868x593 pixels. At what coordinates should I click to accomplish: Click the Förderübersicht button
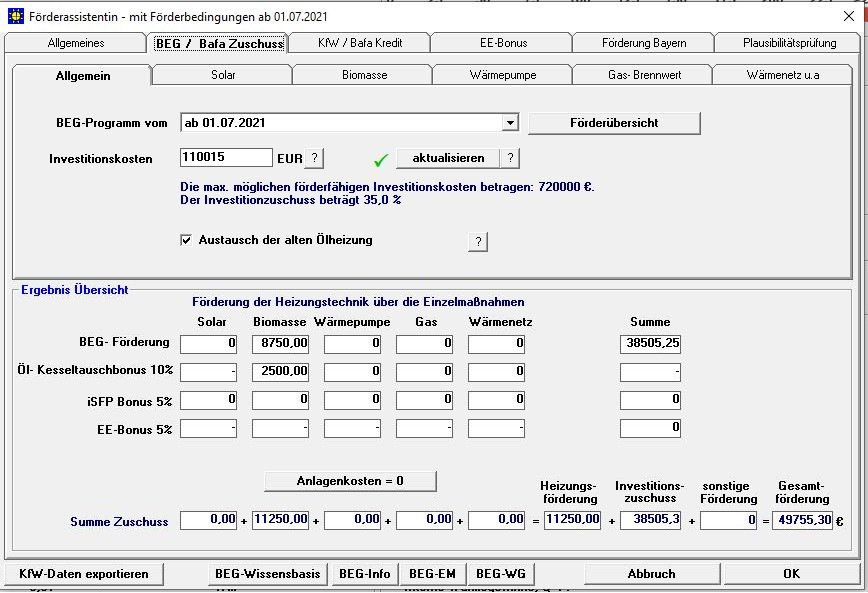614,123
